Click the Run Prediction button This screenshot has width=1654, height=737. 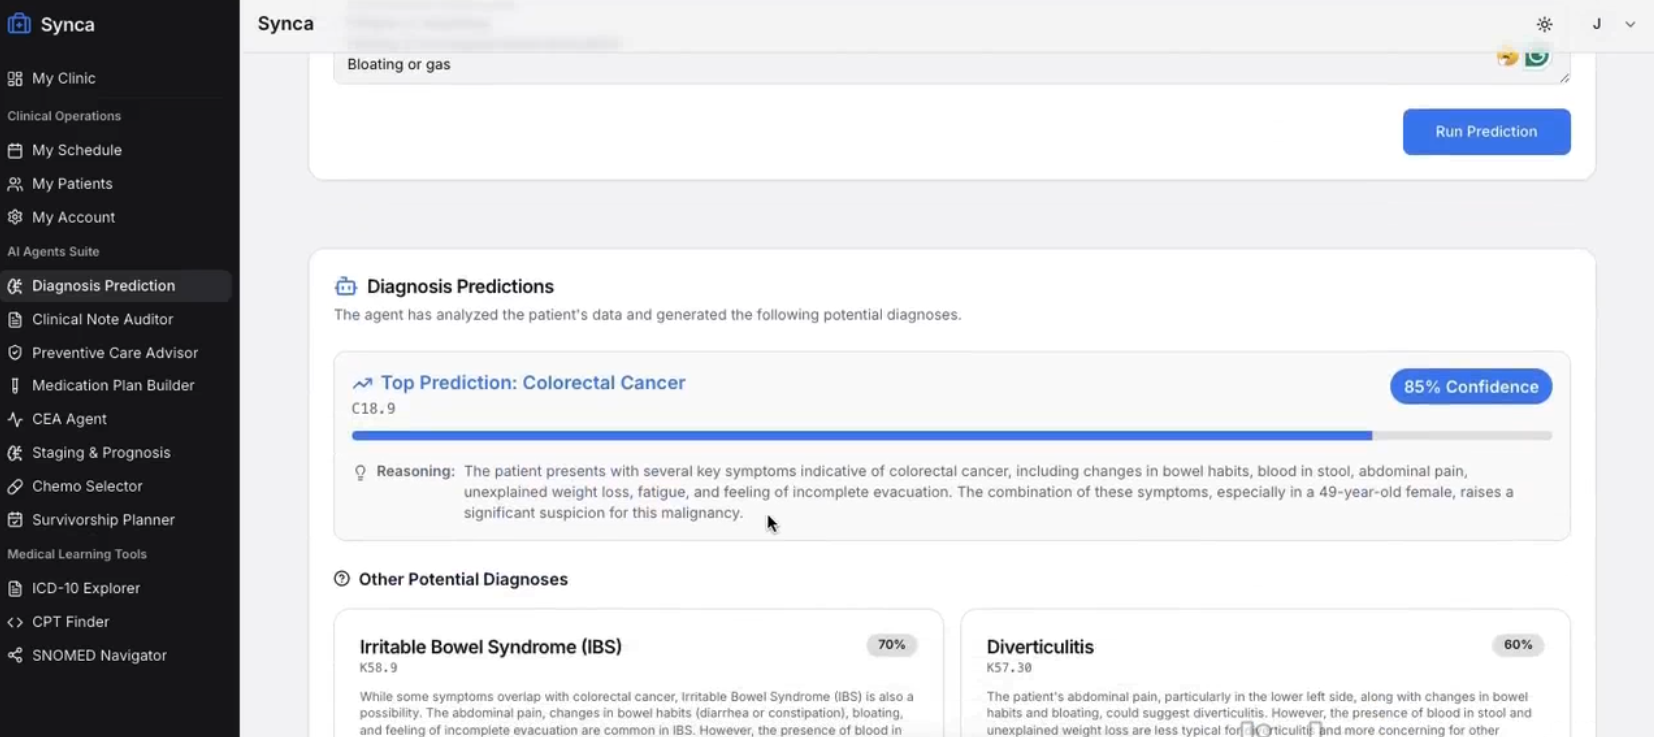1485,132
